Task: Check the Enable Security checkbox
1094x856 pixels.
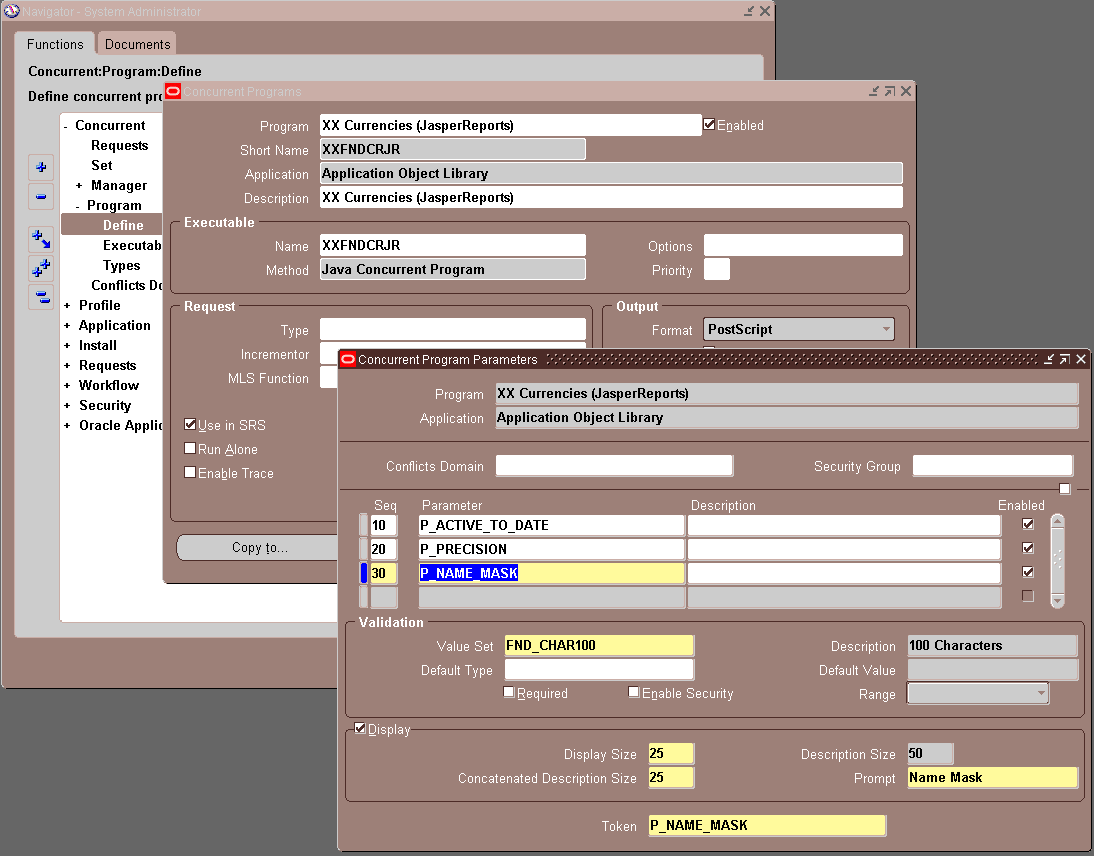Action: pyautogui.click(x=634, y=692)
